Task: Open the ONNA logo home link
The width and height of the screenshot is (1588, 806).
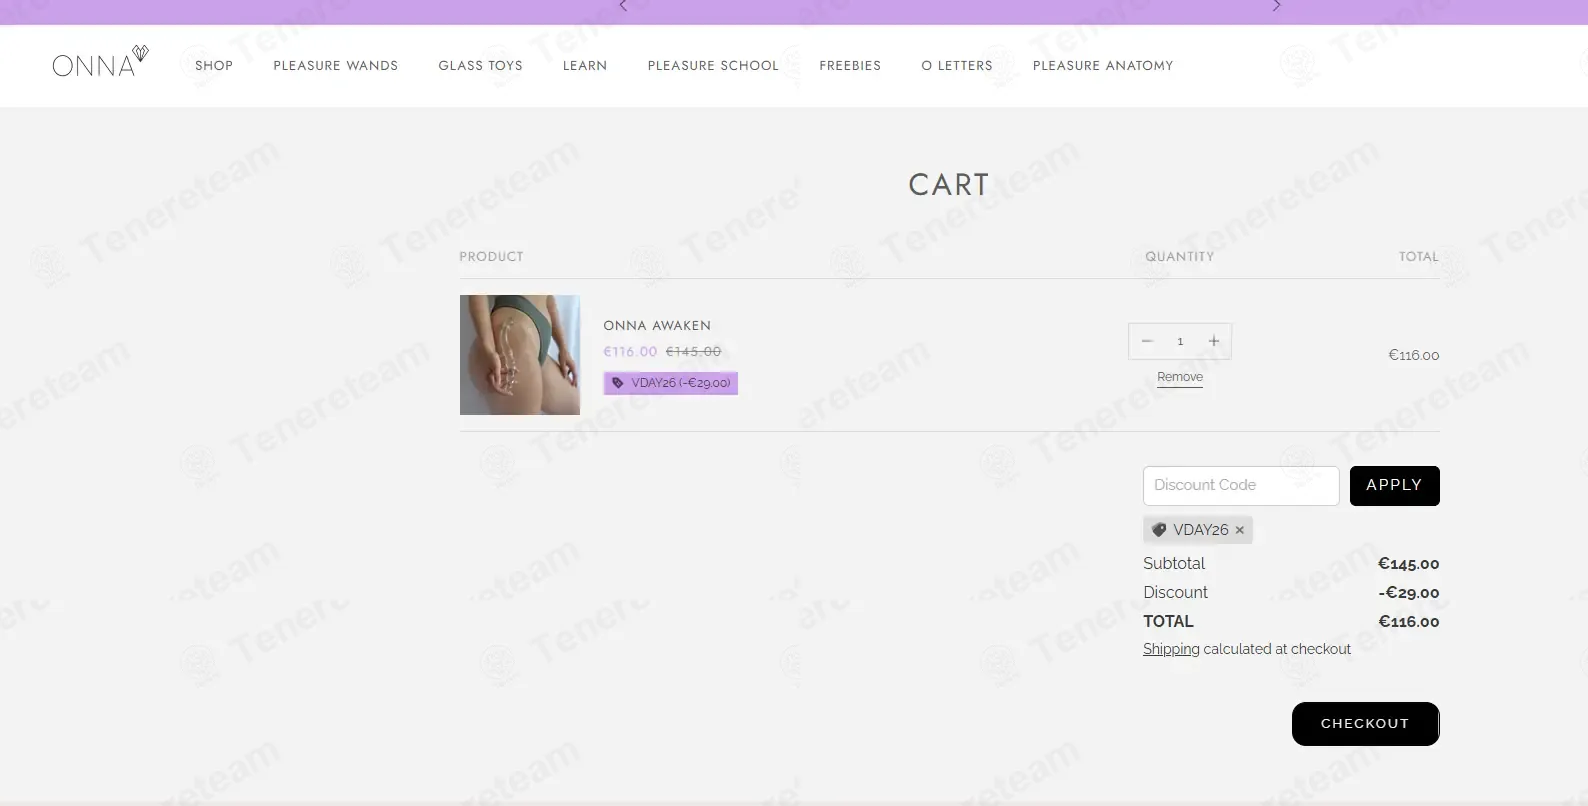Action: [x=100, y=62]
